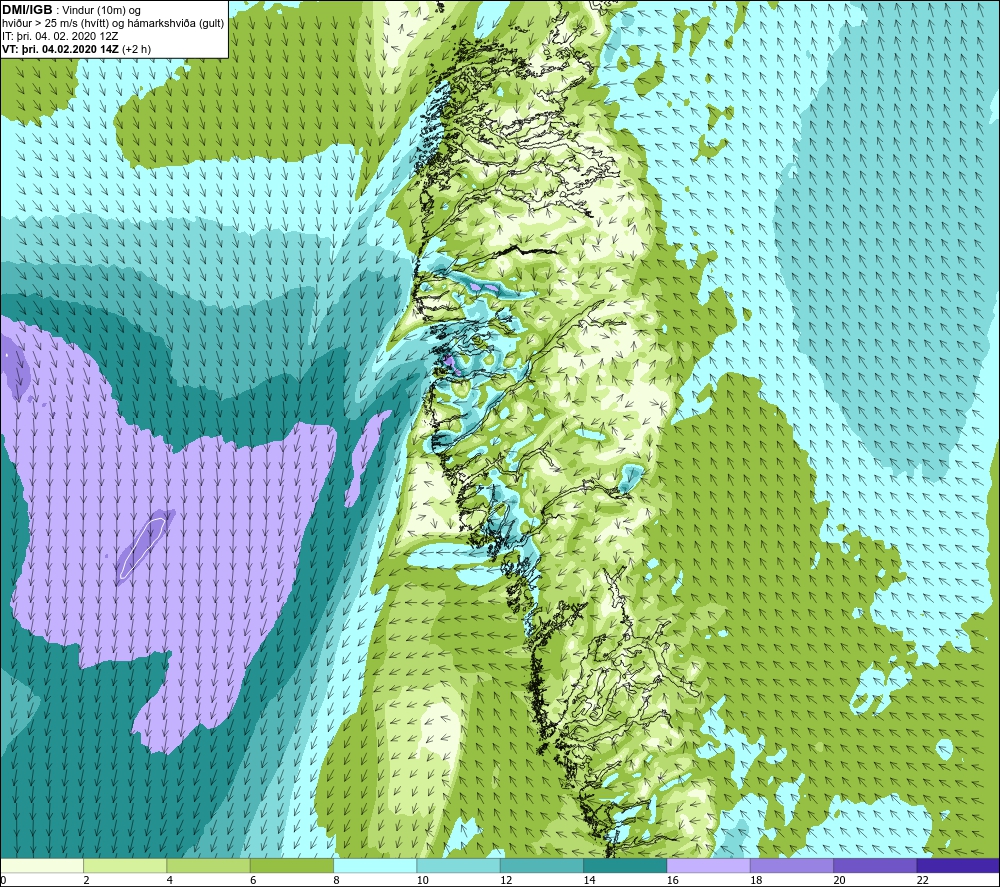Click the legend scale label "2"

[86, 880]
